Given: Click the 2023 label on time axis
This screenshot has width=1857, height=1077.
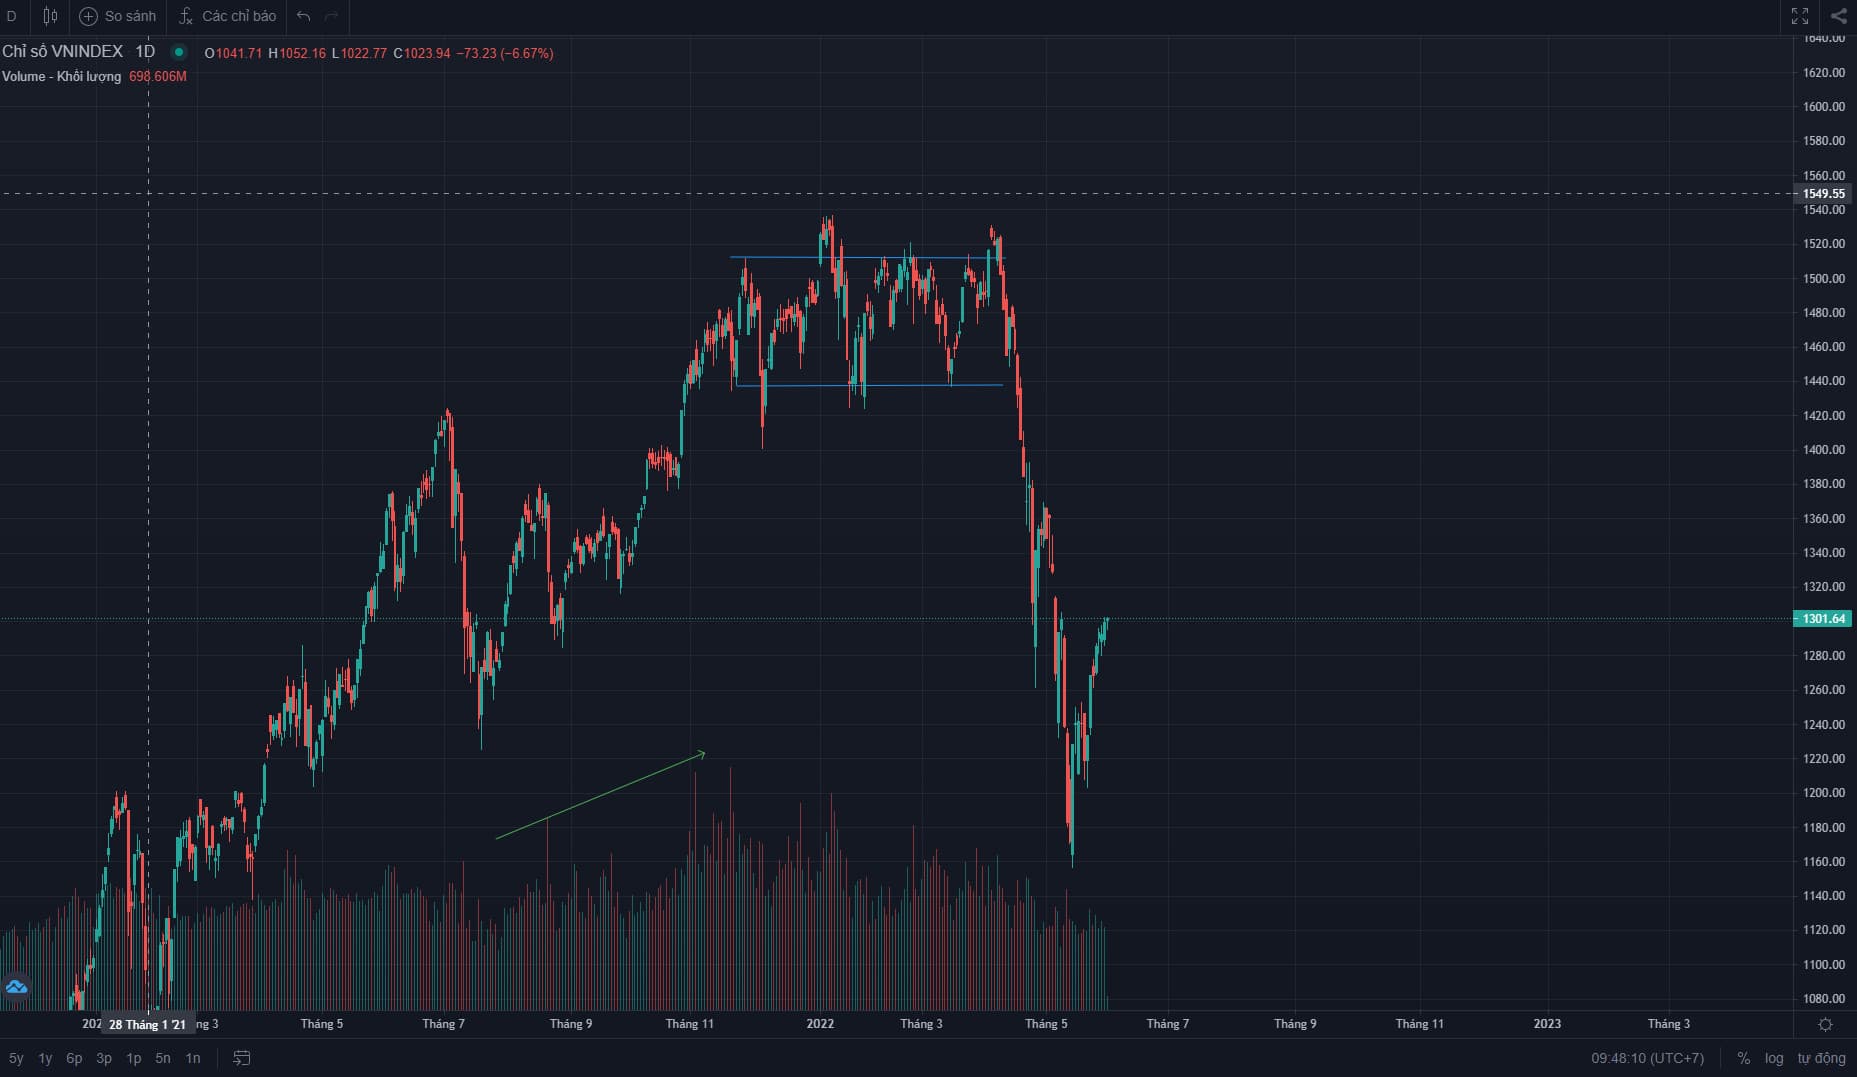Looking at the screenshot, I should [1547, 1024].
